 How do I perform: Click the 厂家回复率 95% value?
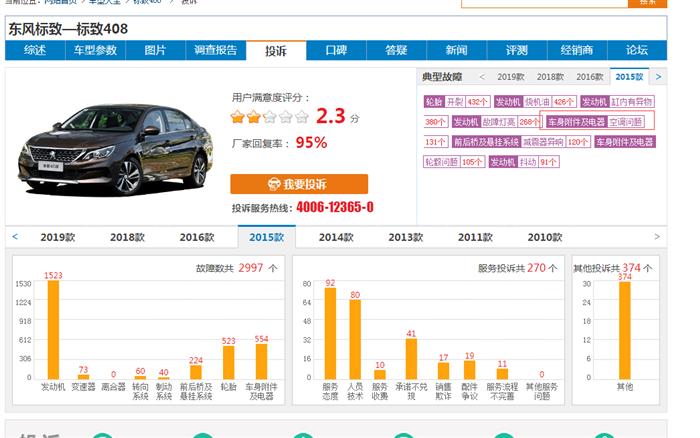[x=311, y=142]
